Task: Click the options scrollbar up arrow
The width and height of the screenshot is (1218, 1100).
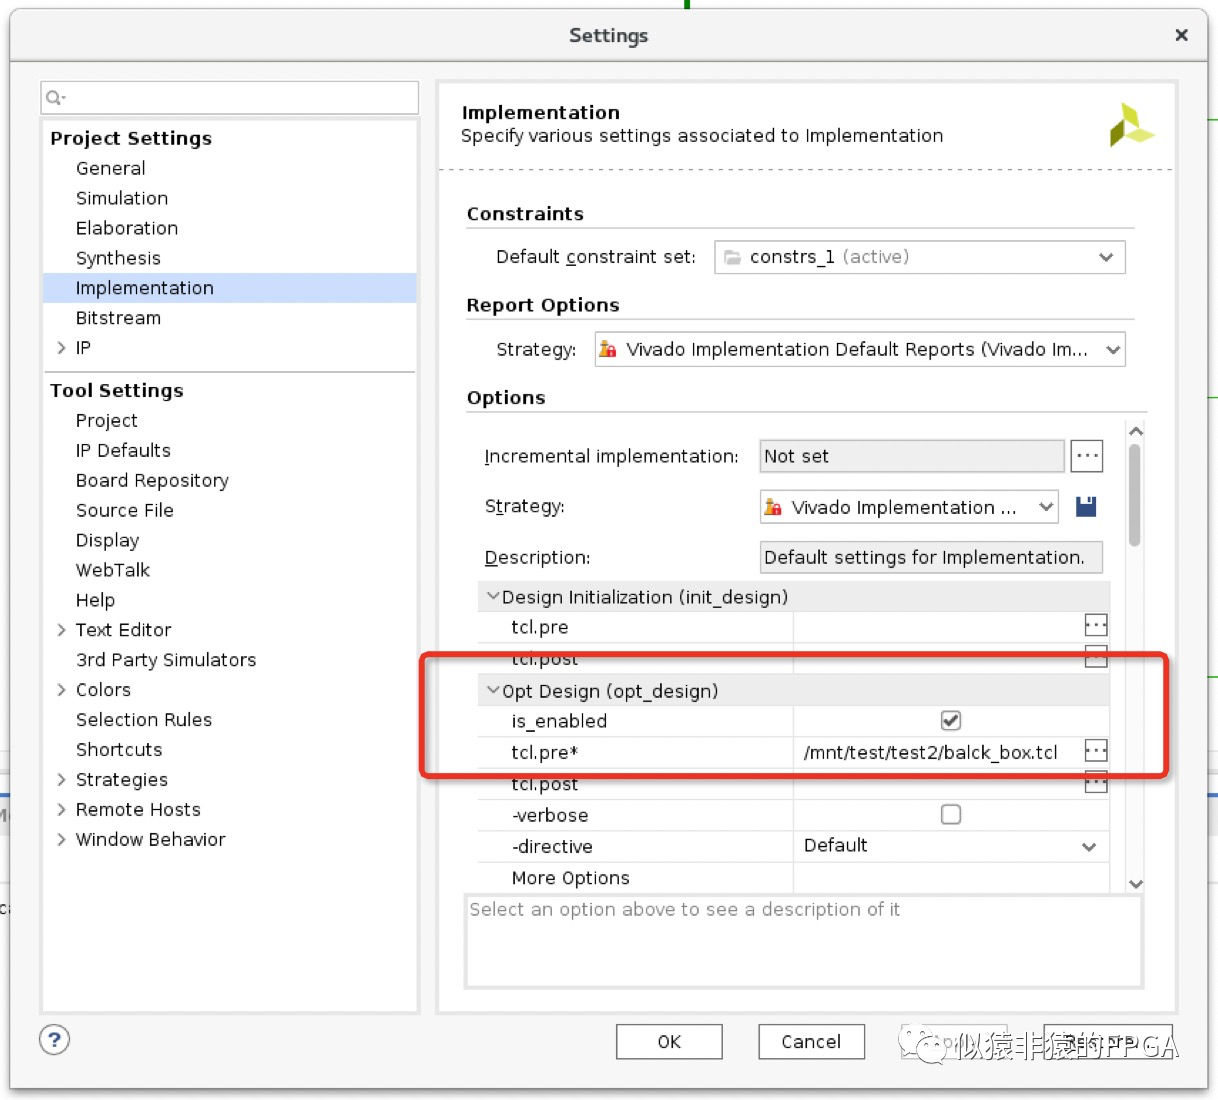Action: [x=1135, y=432]
